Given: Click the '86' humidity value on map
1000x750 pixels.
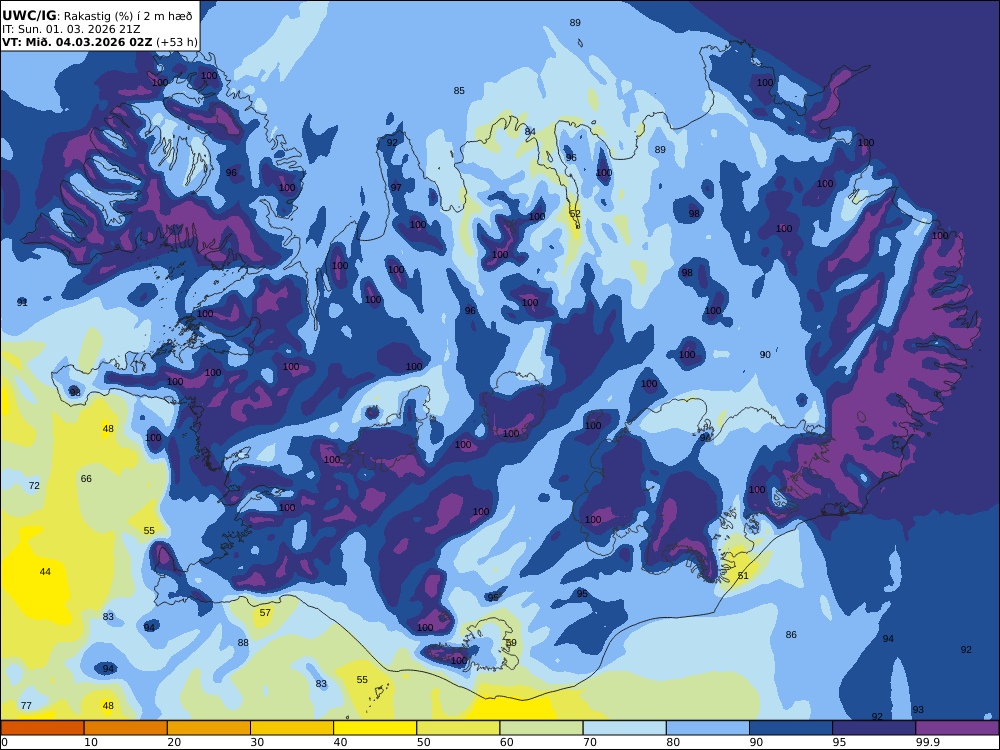Looking at the screenshot, I should point(791,635).
